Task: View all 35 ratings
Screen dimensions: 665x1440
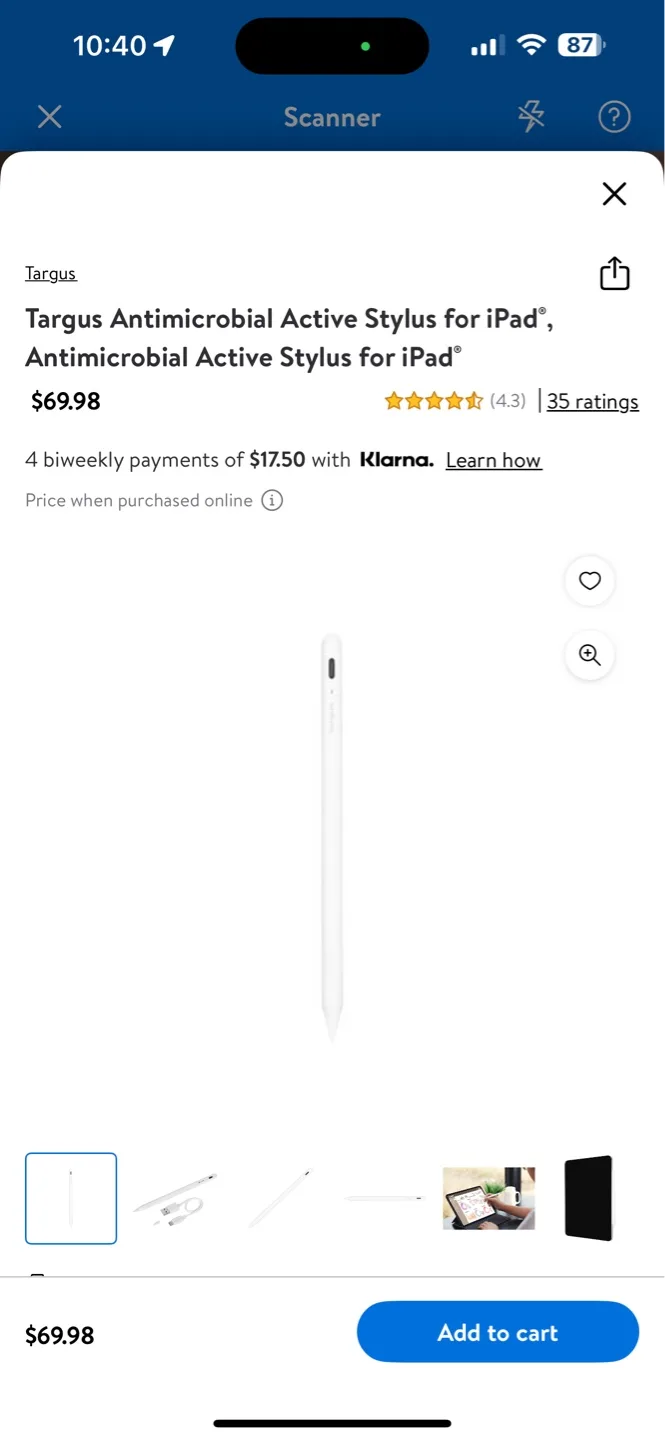Action: tap(592, 401)
